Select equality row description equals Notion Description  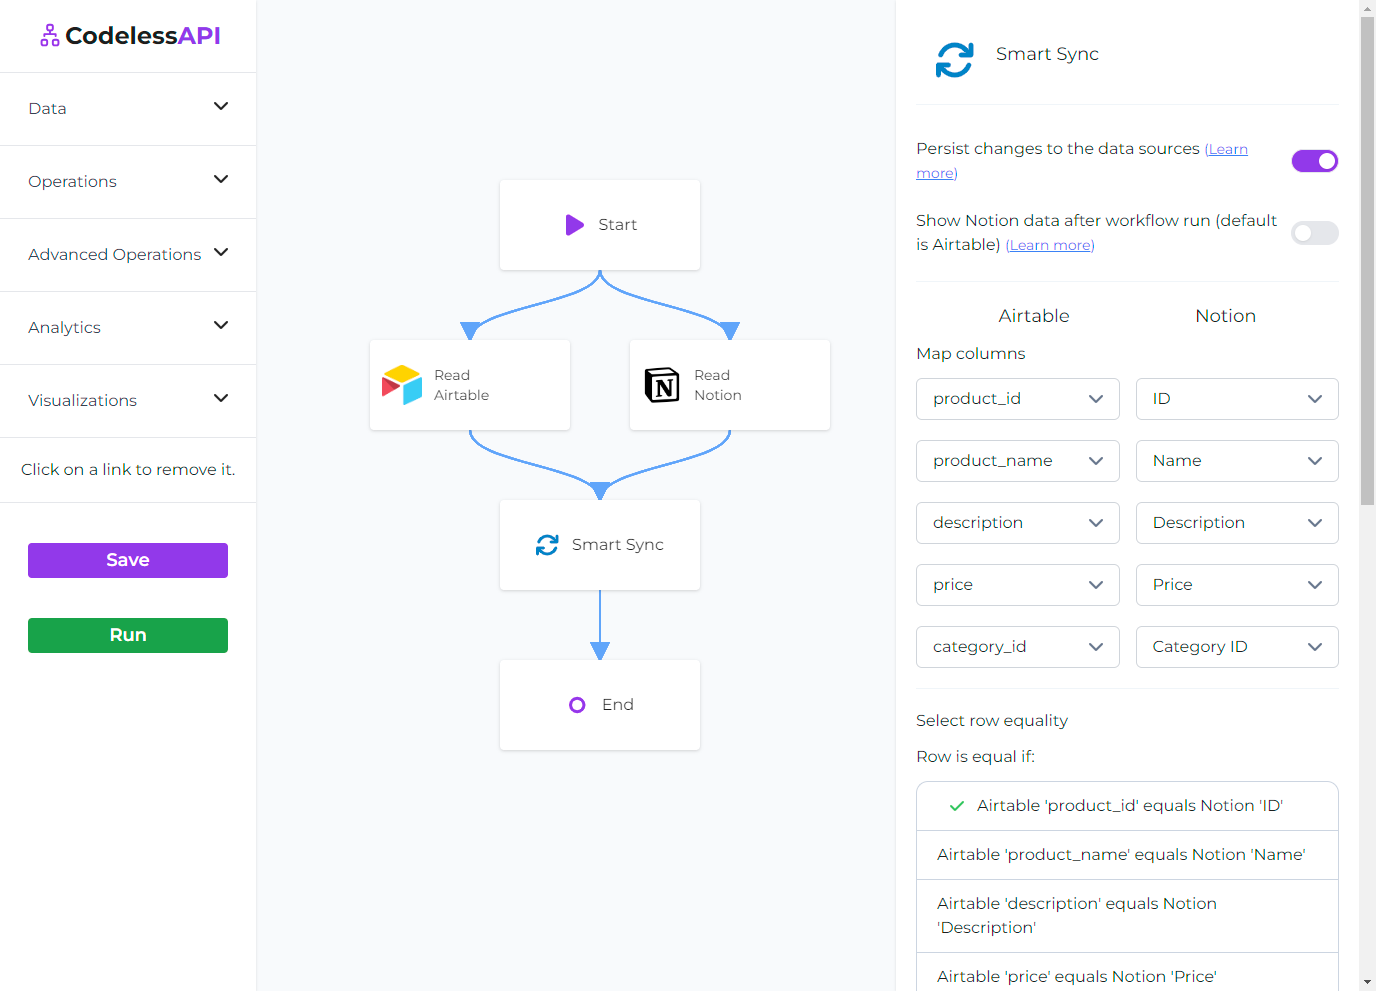[1127, 916]
